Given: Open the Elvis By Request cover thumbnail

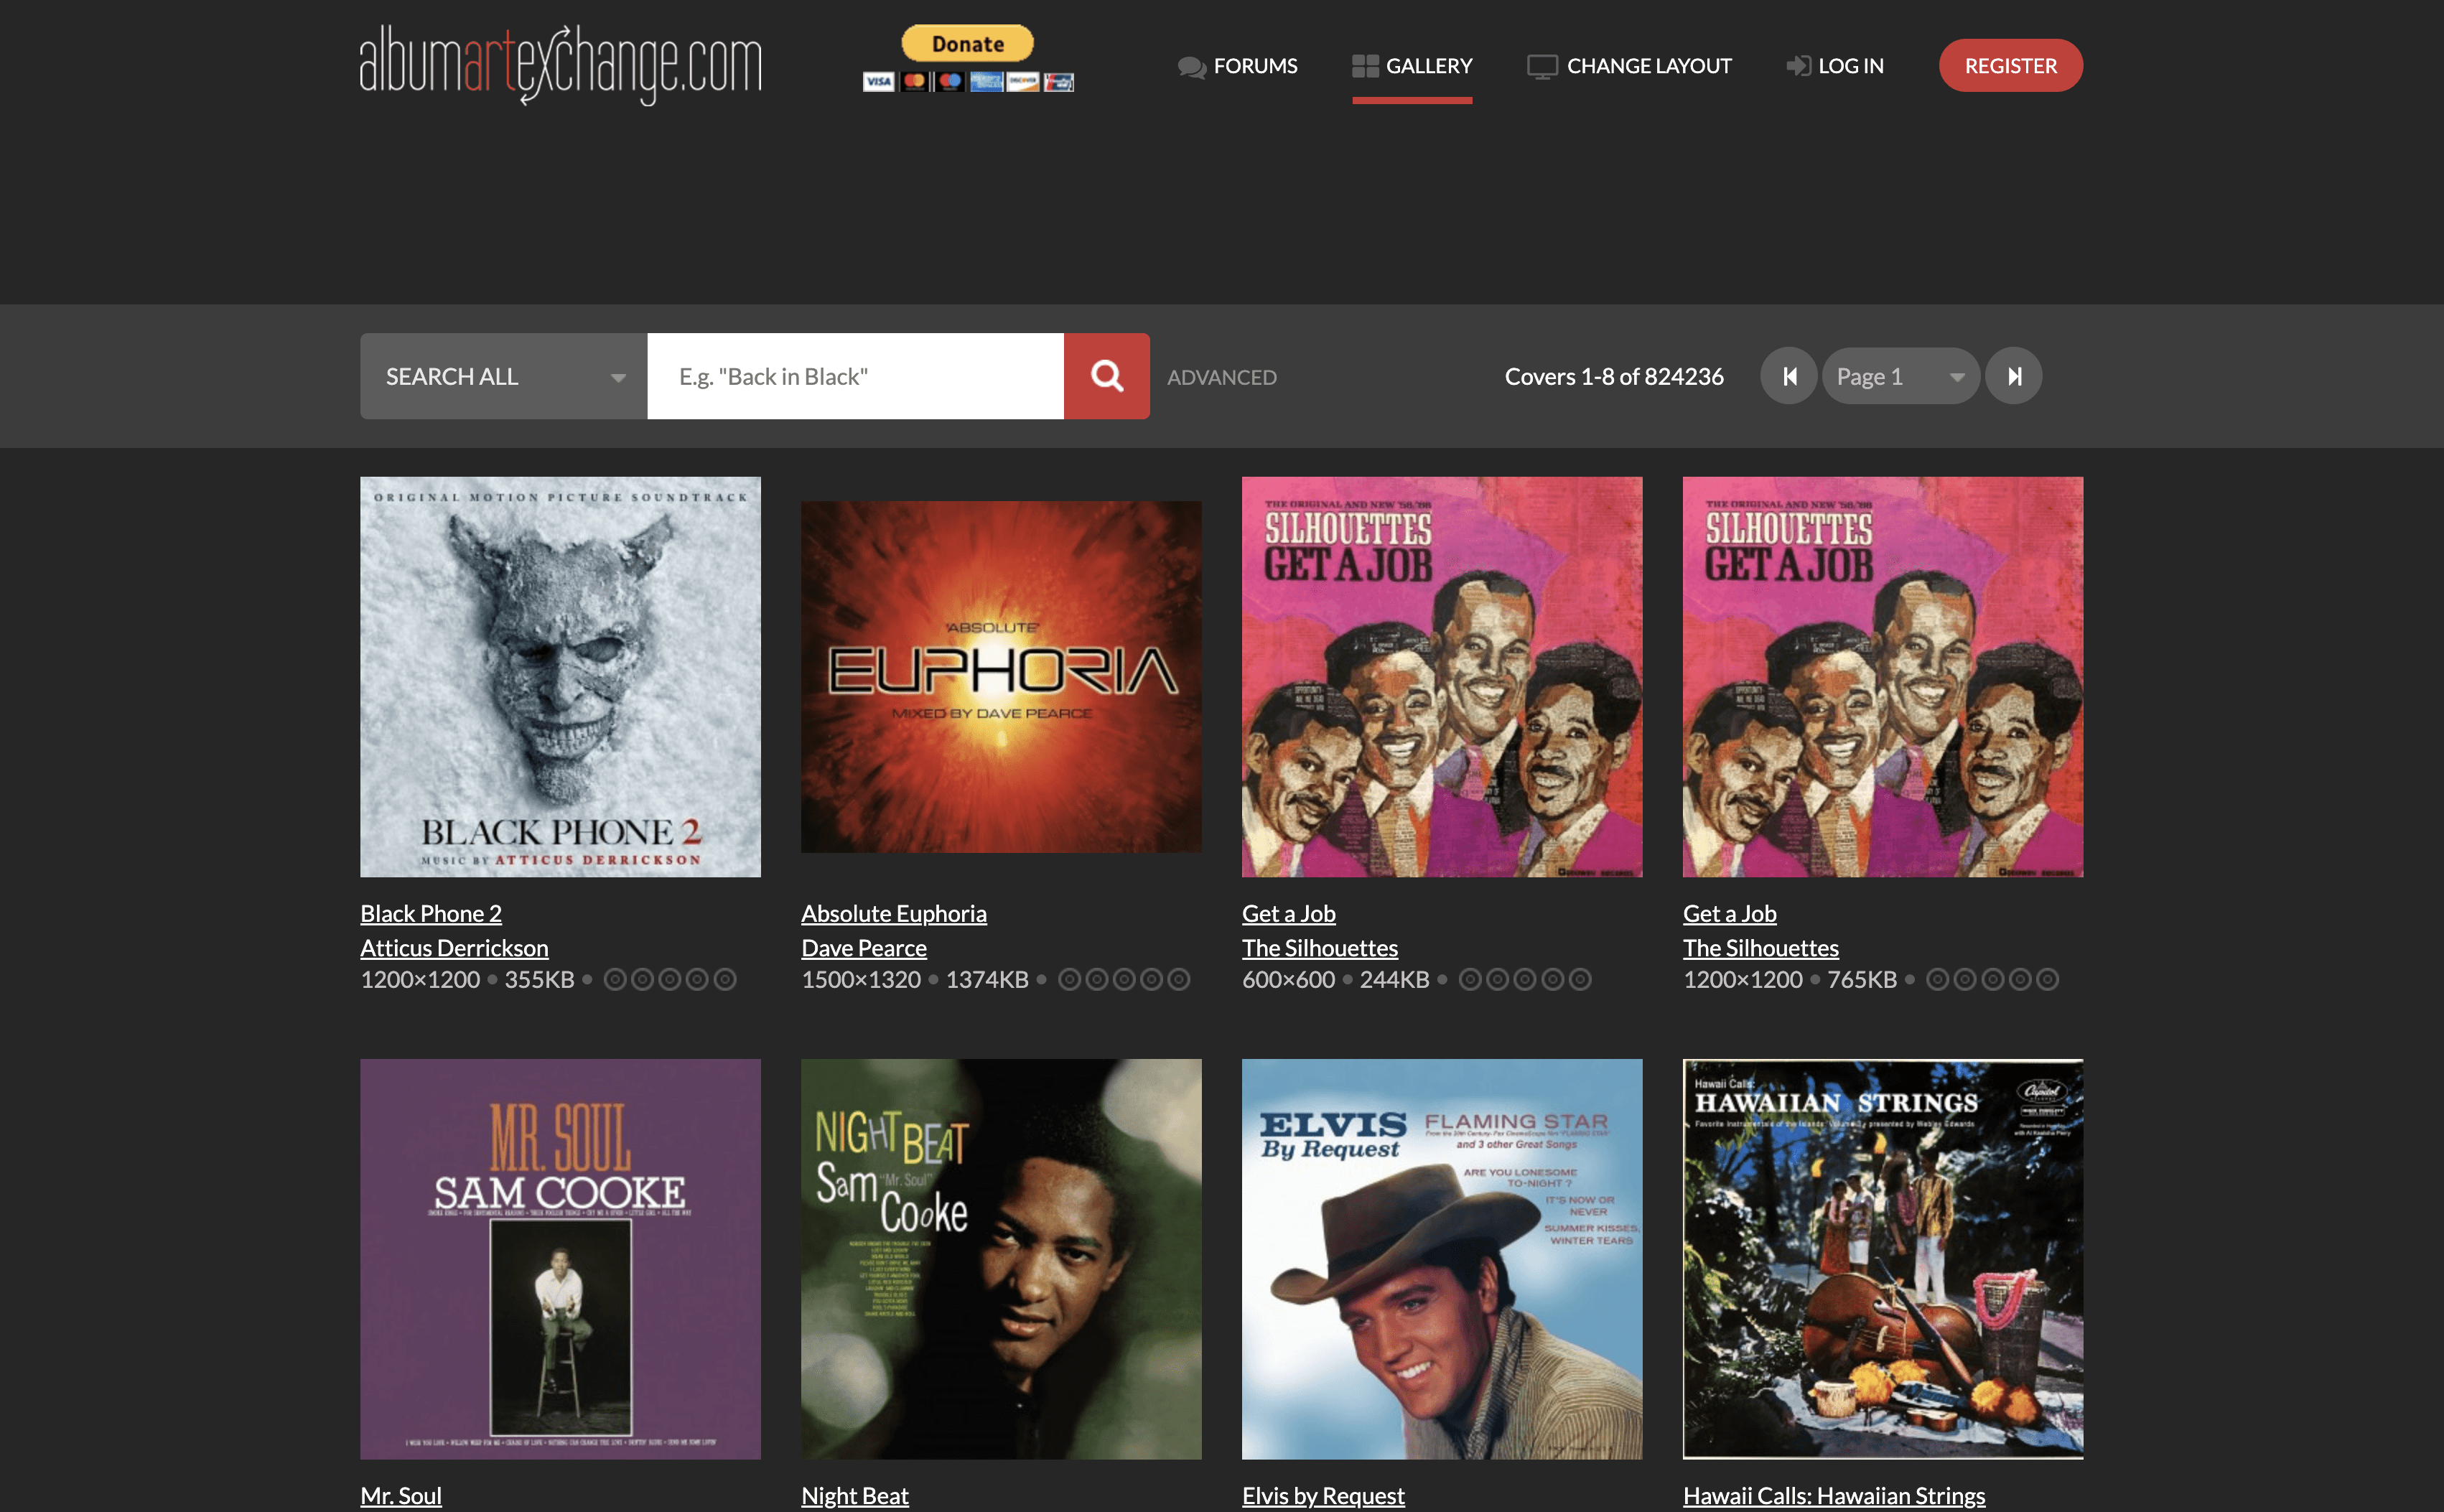Looking at the screenshot, I should 1441,1258.
